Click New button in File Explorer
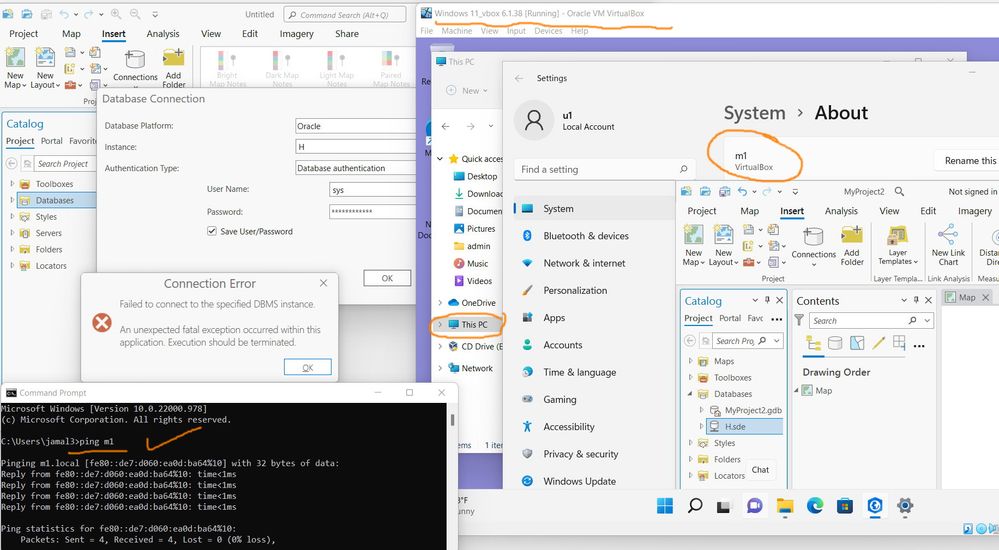999x550 pixels. [x=467, y=90]
